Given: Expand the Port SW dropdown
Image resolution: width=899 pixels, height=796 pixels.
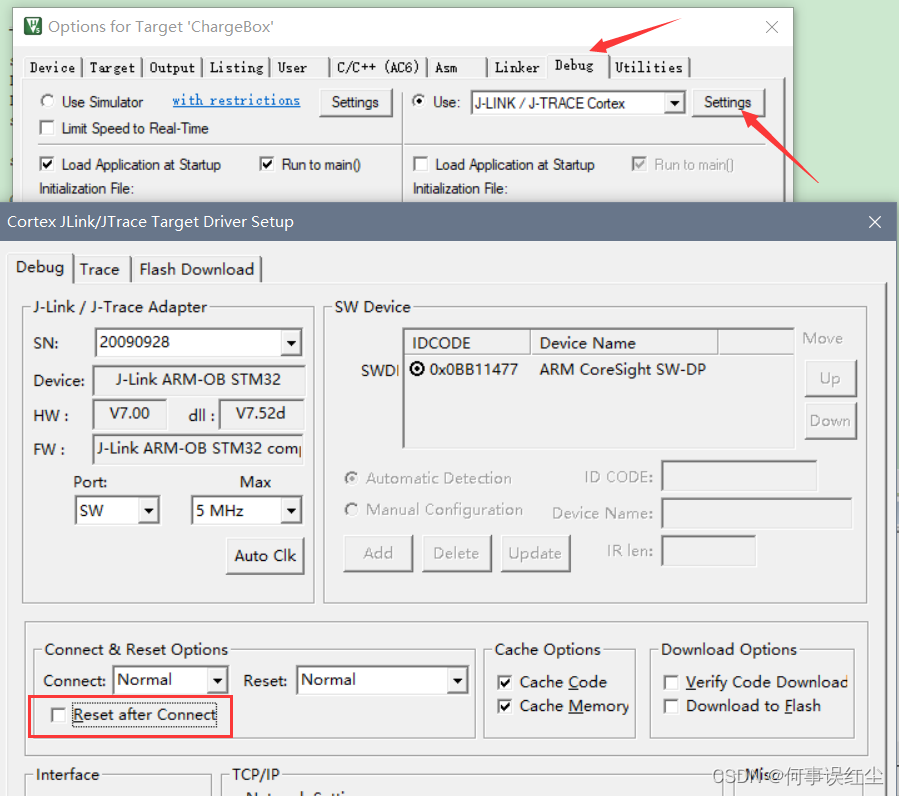Looking at the screenshot, I should pyautogui.click(x=148, y=510).
